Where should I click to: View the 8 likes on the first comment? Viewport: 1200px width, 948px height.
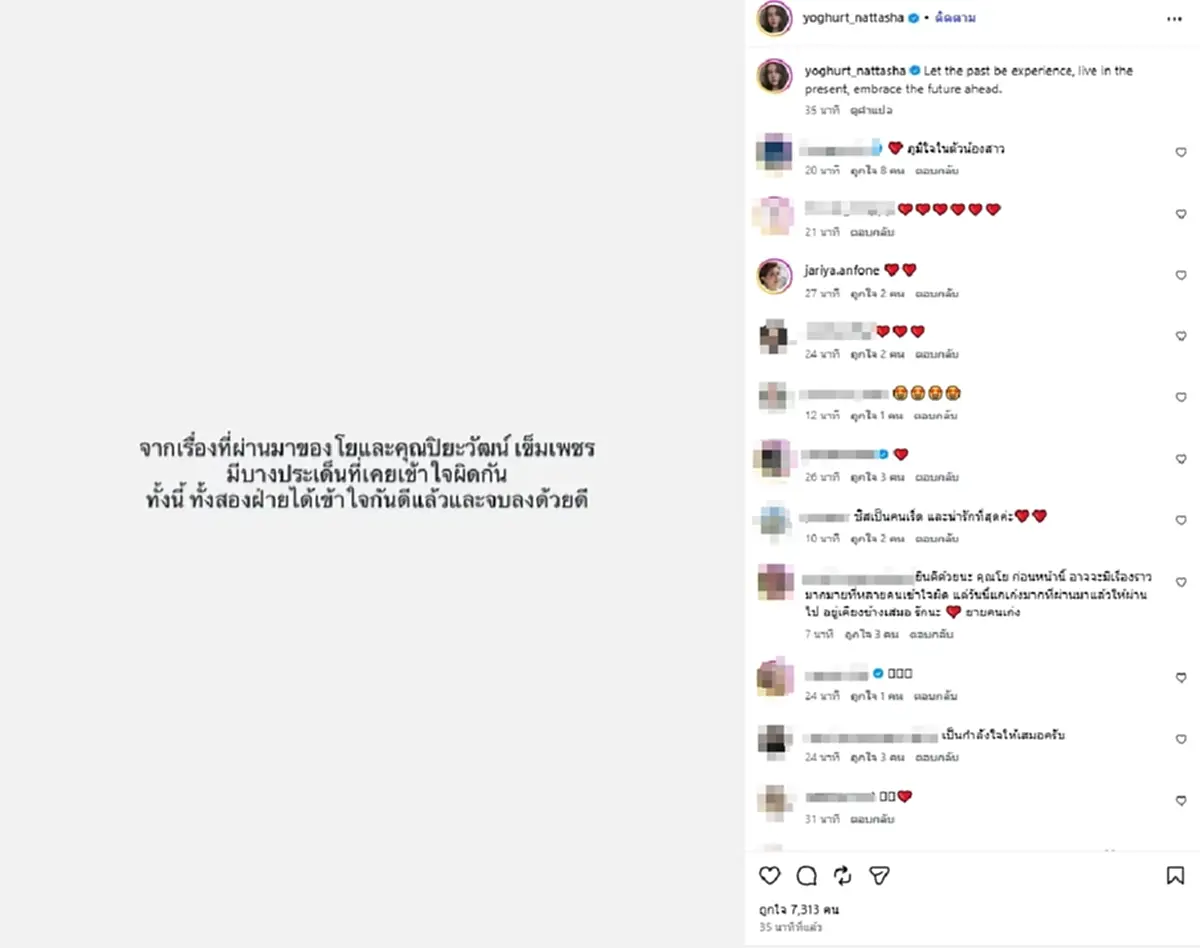[x=877, y=171]
